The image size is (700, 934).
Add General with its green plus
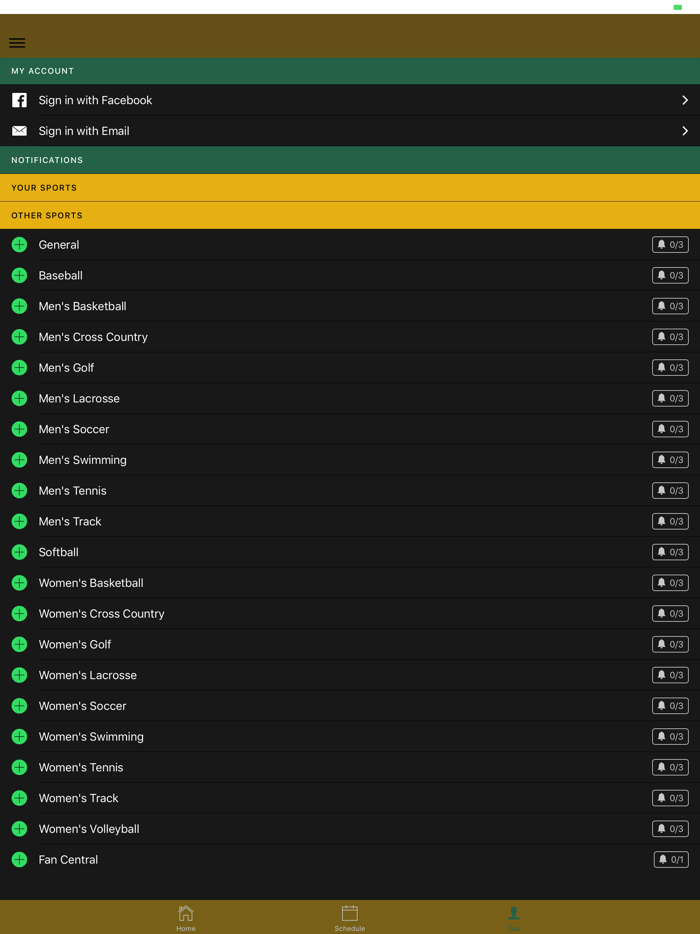pos(20,245)
